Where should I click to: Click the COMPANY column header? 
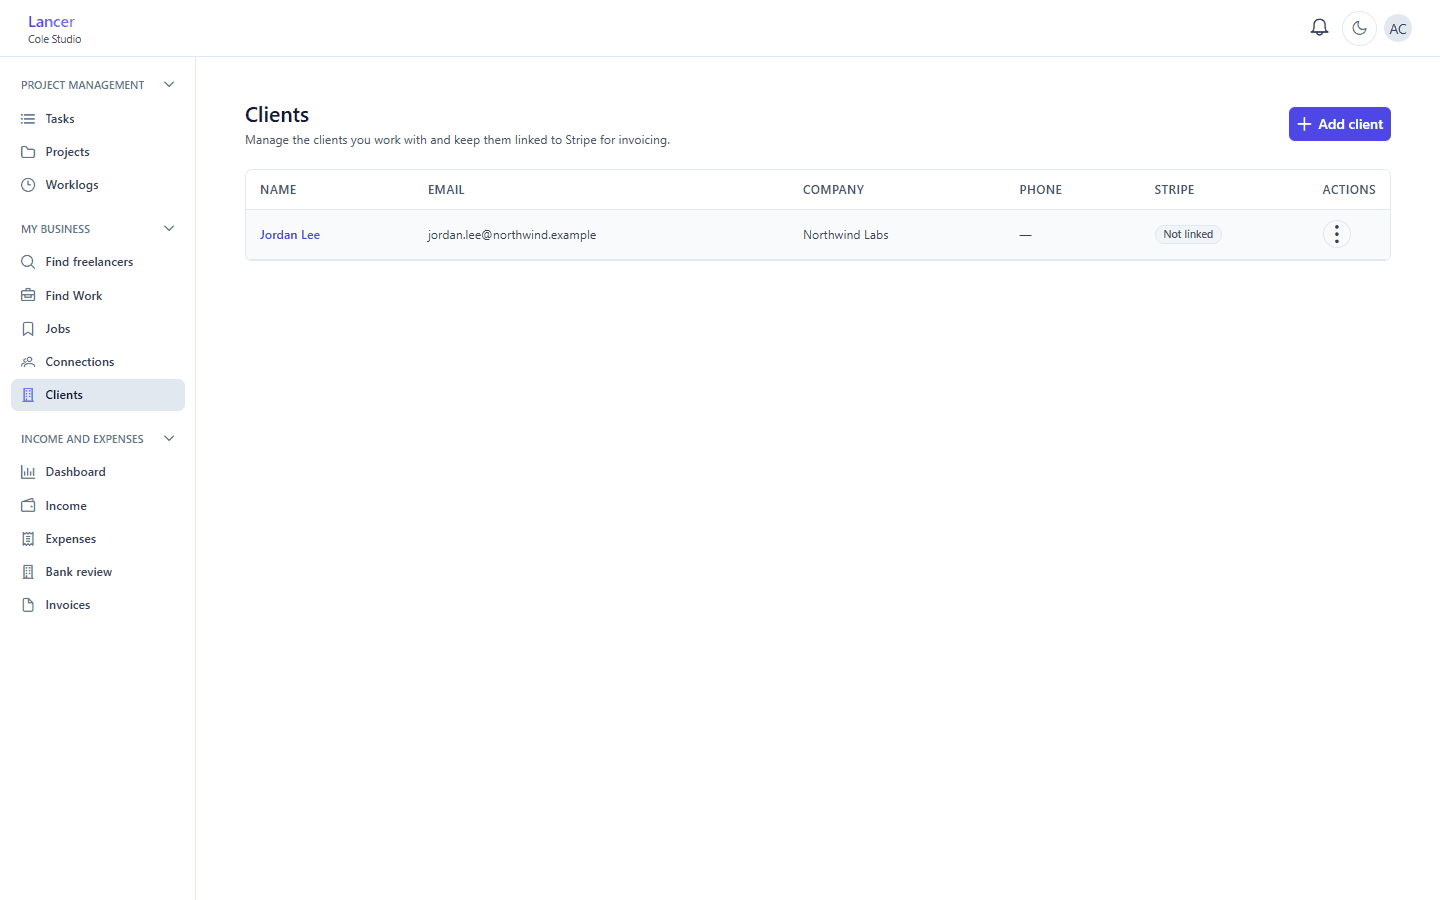point(833,190)
